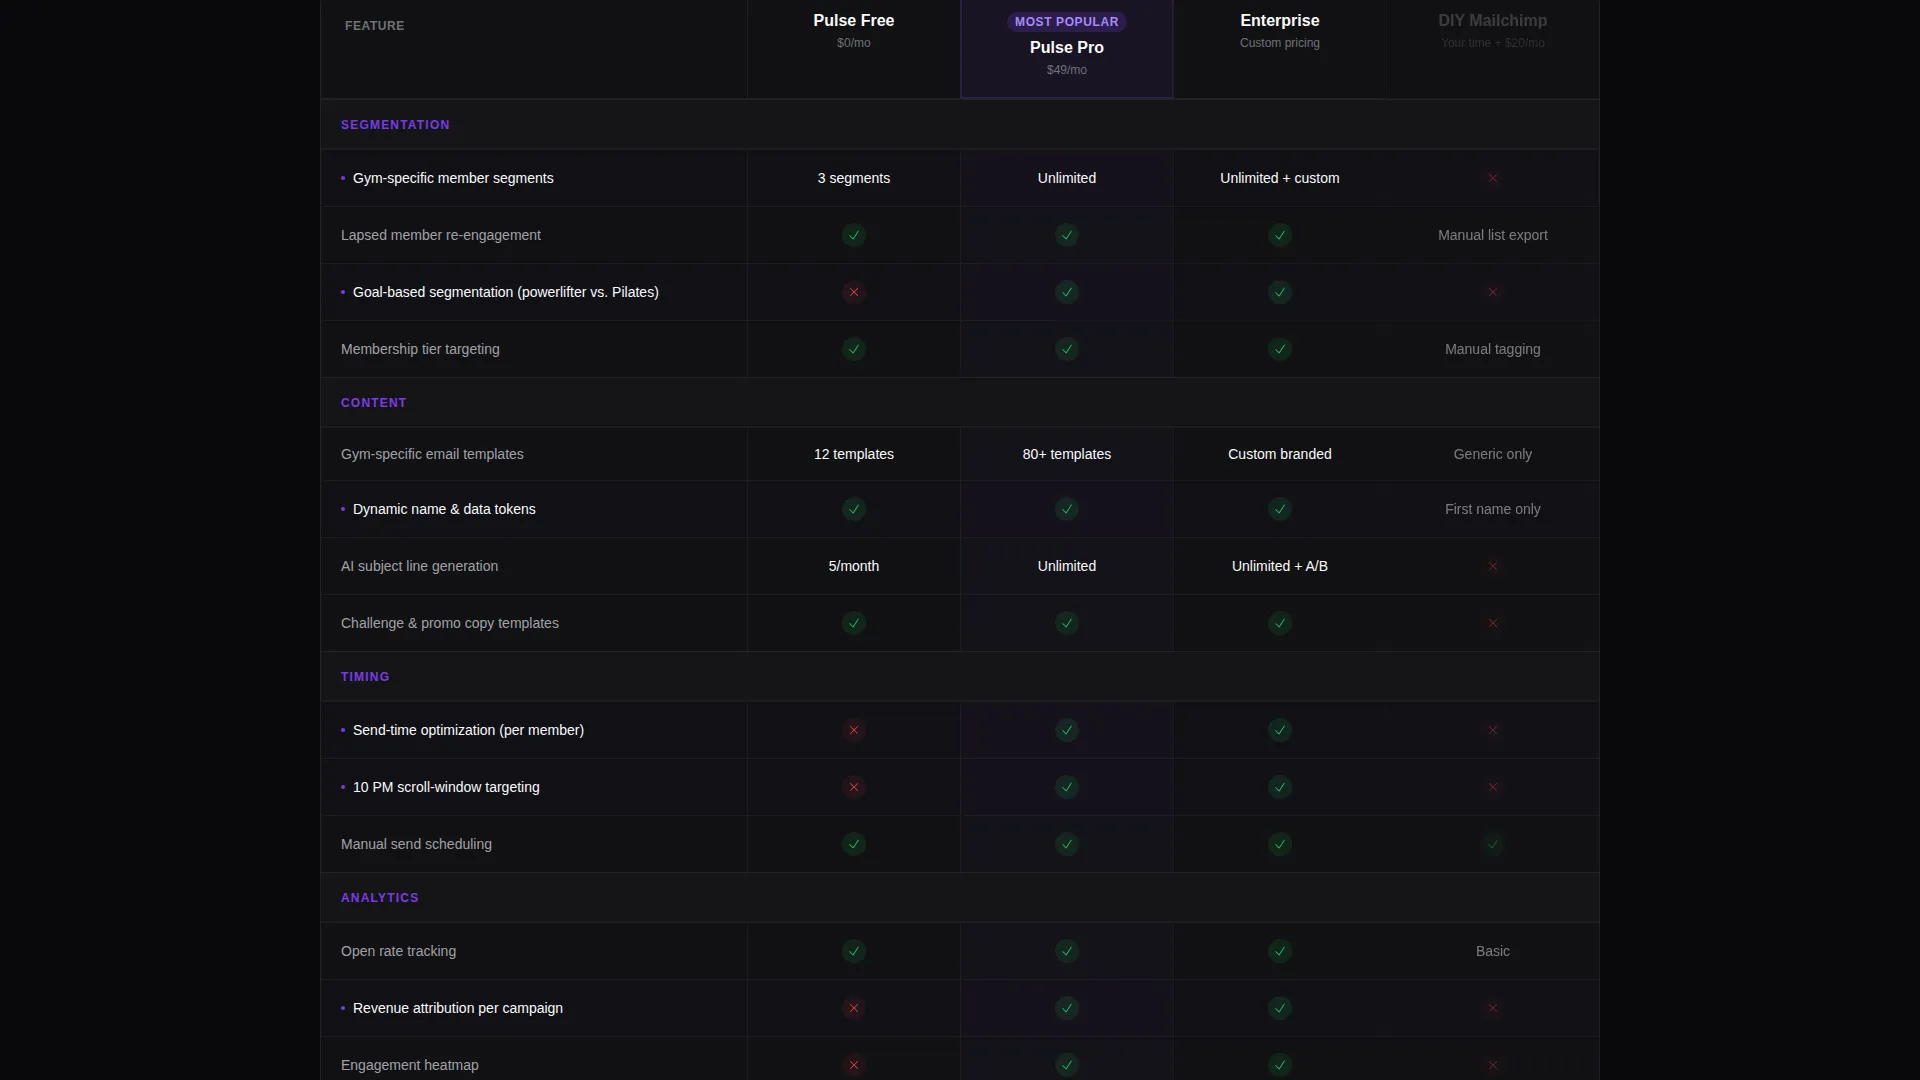Click the MOST POPULAR badge
1920x1080 pixels.
pos(1066,22)
